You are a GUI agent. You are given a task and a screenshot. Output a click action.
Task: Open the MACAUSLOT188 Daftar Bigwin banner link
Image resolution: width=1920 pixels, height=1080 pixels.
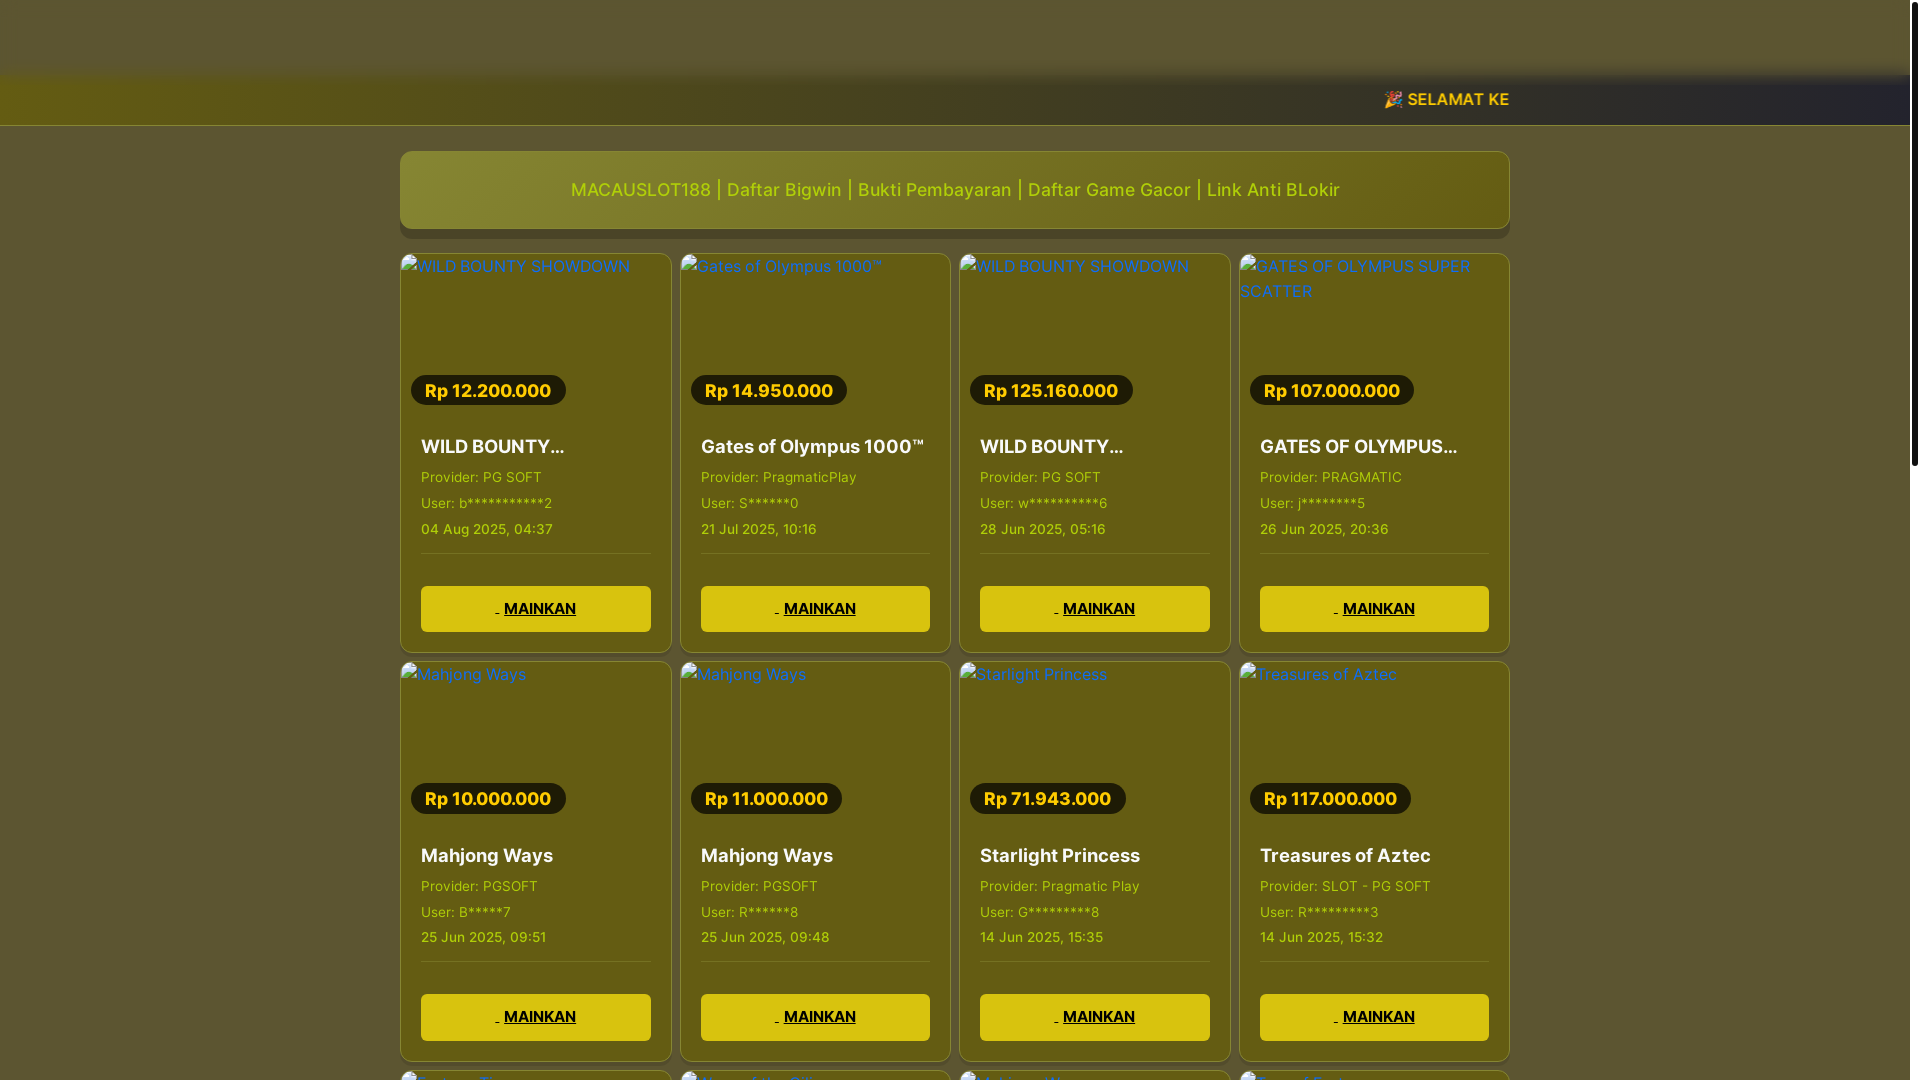(x=955, y=190)
